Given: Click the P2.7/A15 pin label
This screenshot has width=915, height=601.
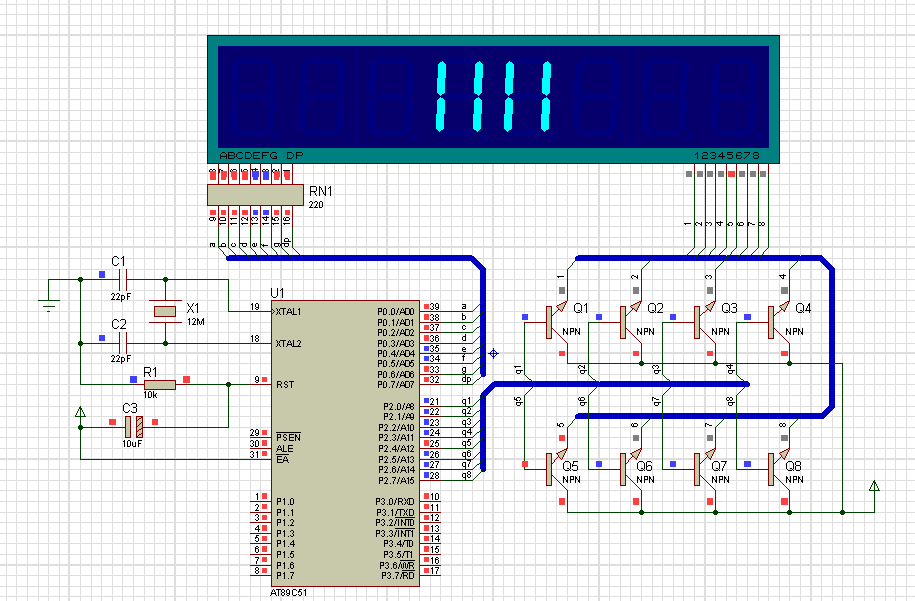Looking at the screenshot, I should tap(396, 480).
